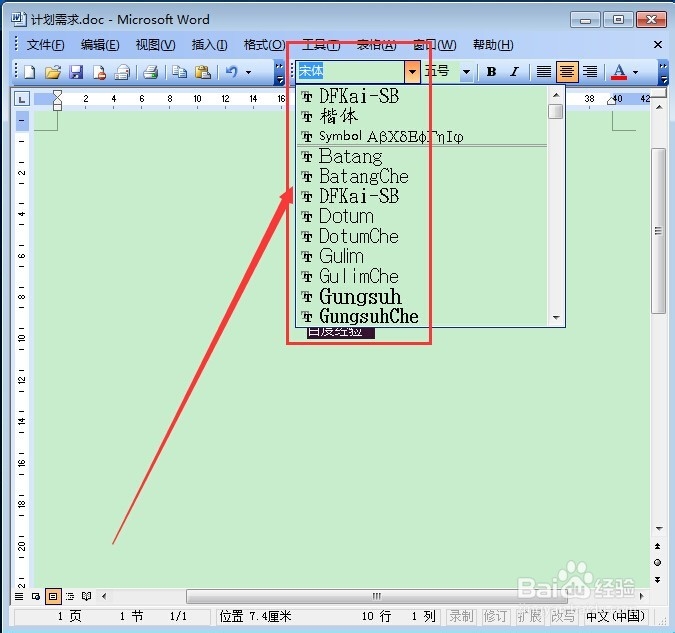This screenshot has width=675, height=633.
Task: Click the font list scrollbar thumb
Action: coord(556,111)
